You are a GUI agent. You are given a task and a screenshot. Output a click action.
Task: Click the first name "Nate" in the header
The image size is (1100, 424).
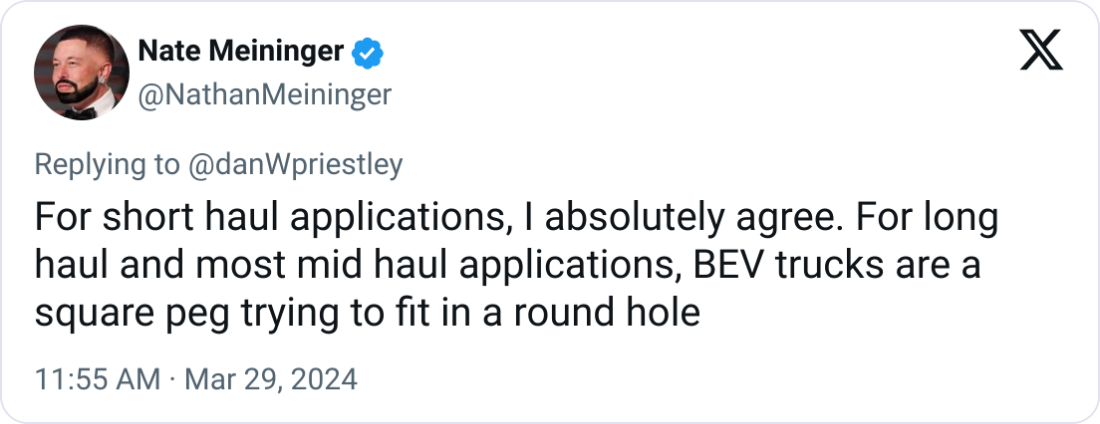[x=166, y=52]
